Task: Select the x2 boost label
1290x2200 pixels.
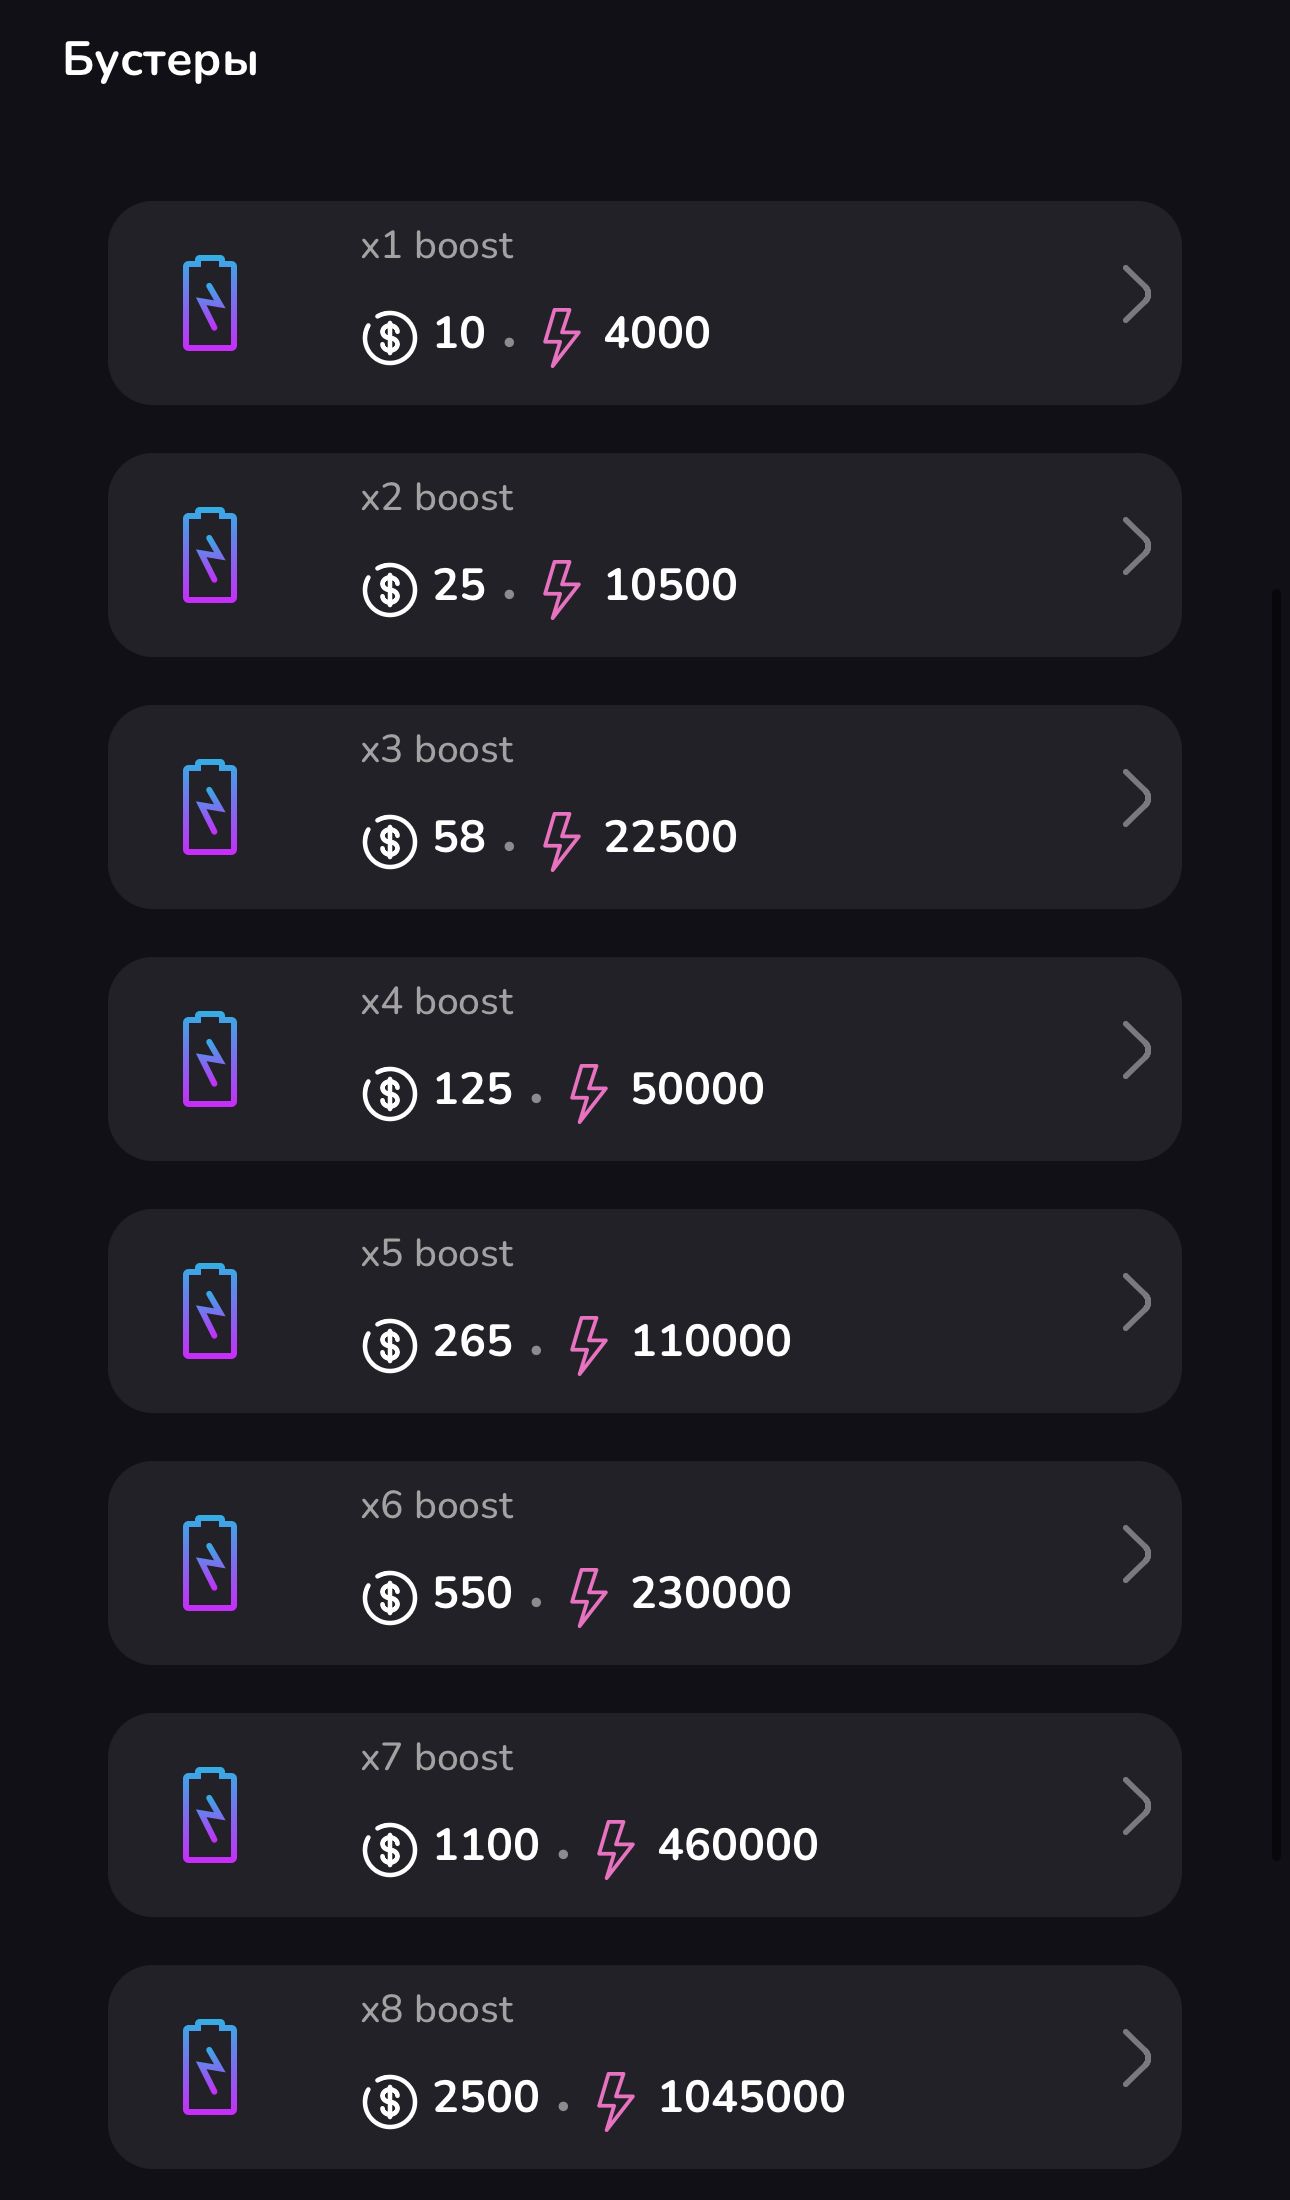Action: (x=437, y=497)
